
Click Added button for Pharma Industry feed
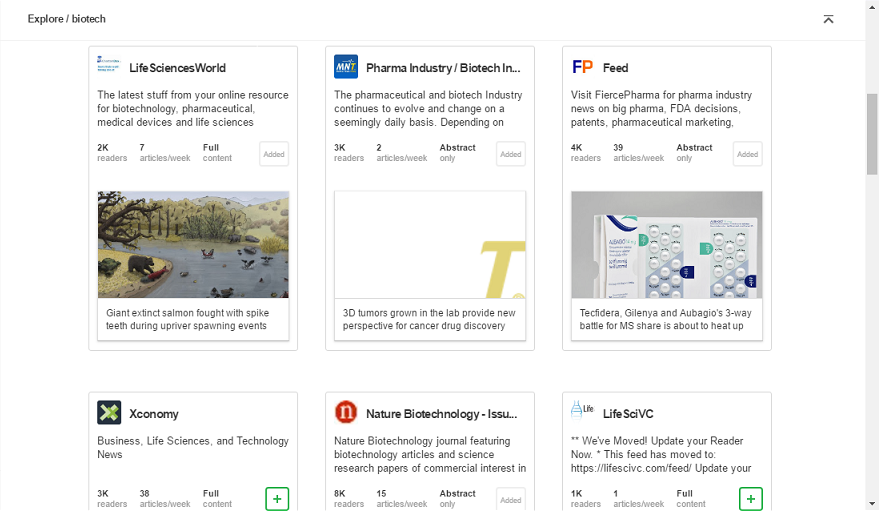click(x=511, y=154)
